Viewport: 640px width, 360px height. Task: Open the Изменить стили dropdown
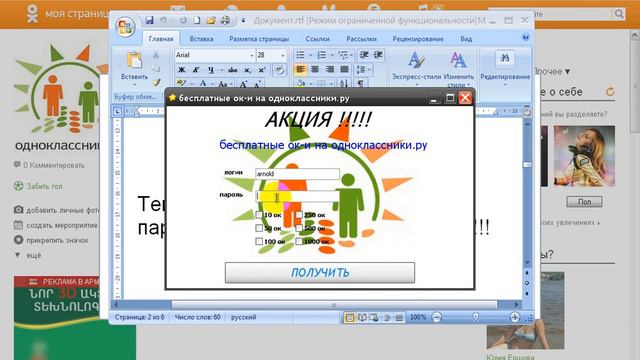[x=458, y=69]
